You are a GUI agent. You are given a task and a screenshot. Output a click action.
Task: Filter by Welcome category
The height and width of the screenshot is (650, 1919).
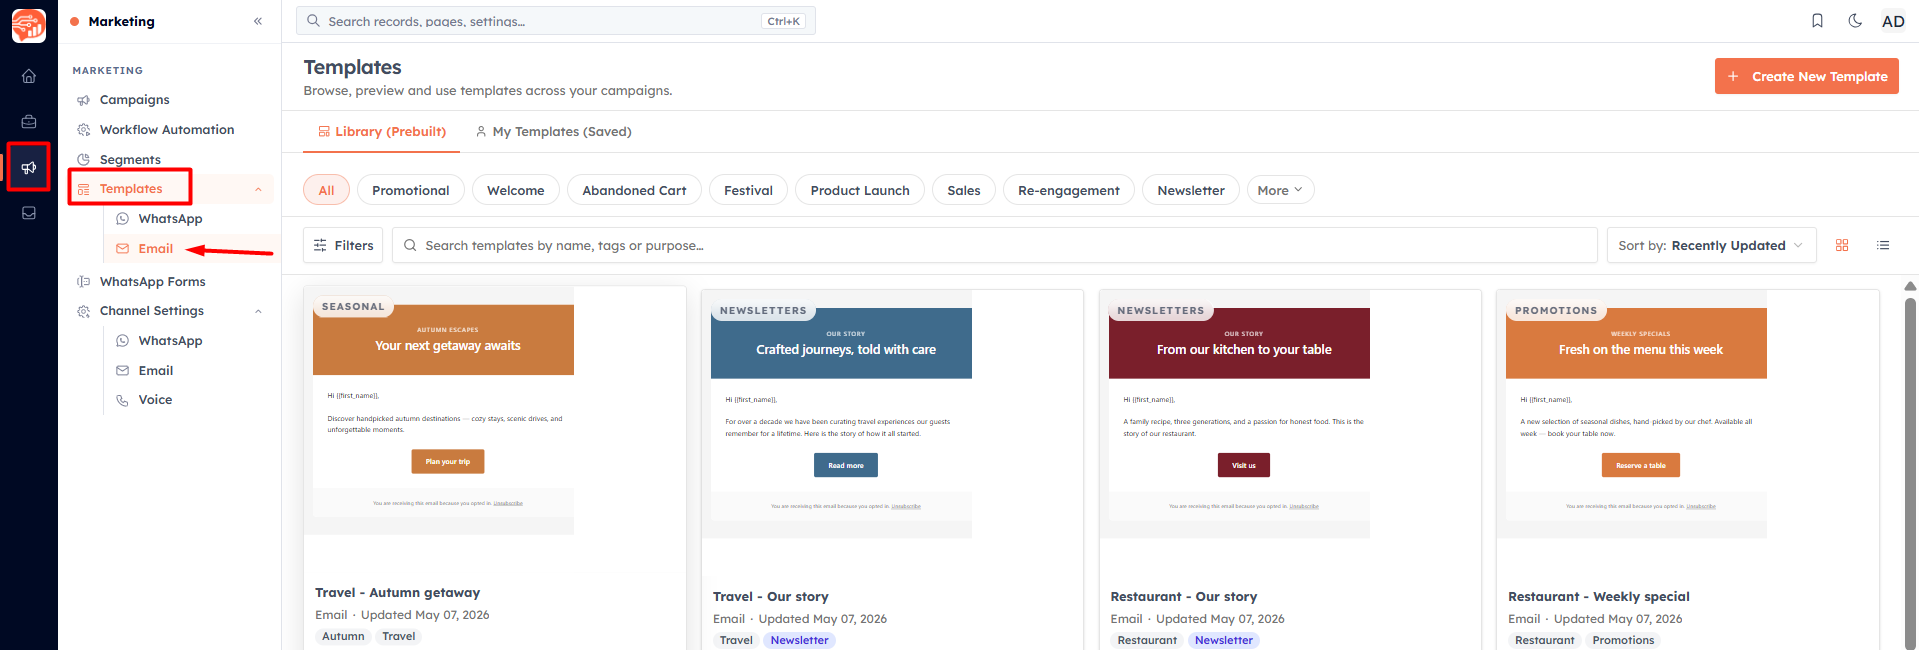coord(516,190)
